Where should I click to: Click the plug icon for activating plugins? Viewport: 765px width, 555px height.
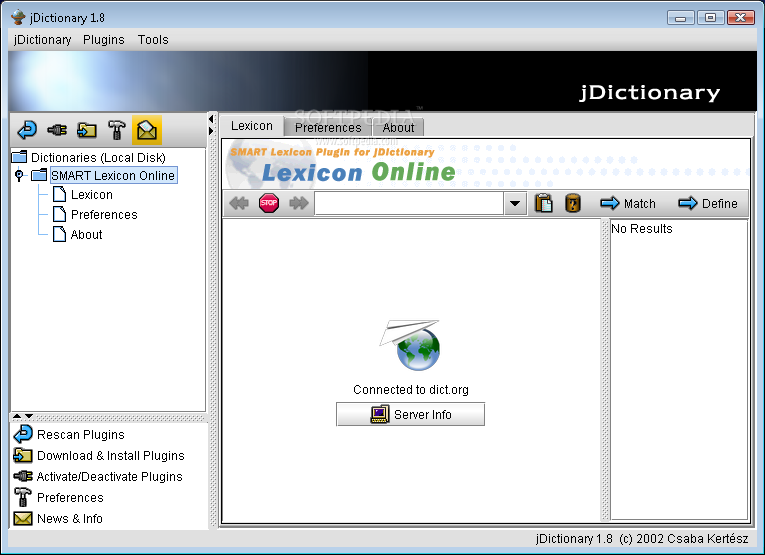57,130
